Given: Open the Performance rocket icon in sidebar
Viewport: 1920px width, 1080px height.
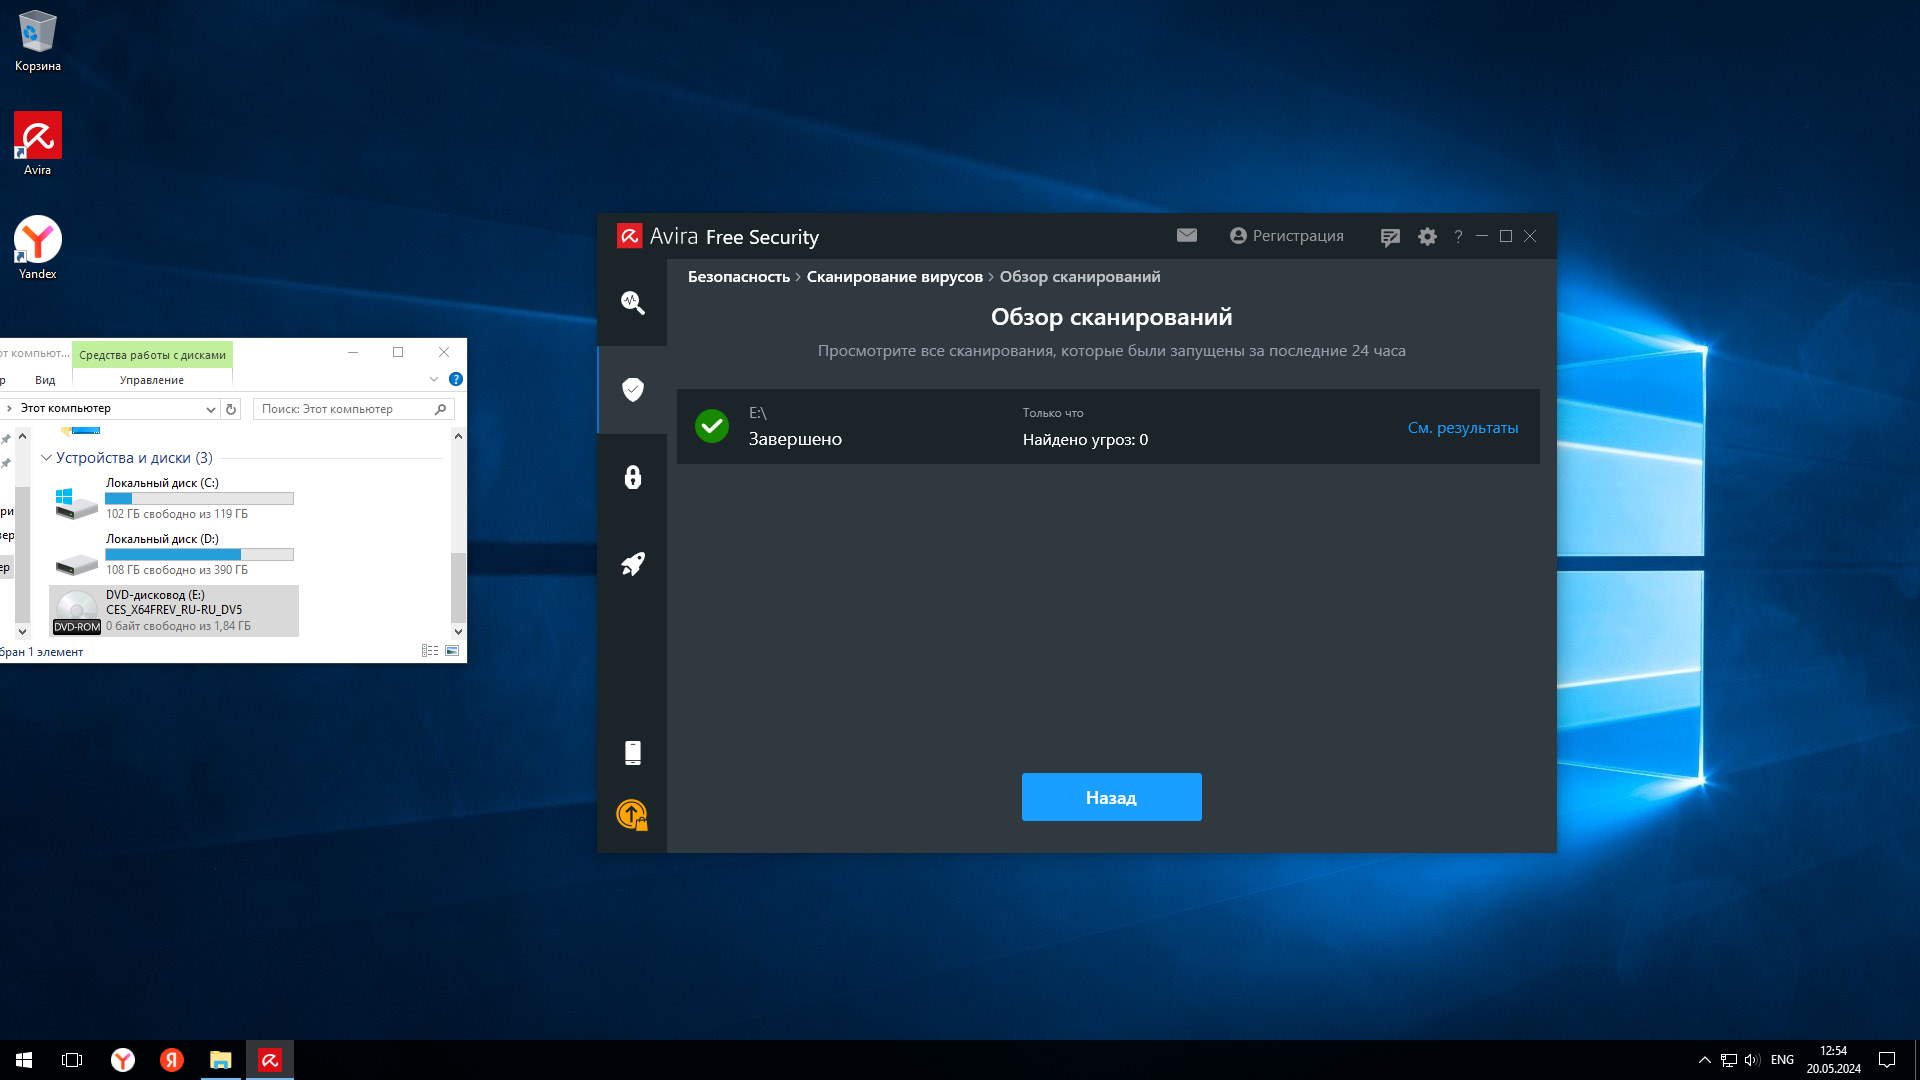Looking at the screenshot, I should (632, 564).
